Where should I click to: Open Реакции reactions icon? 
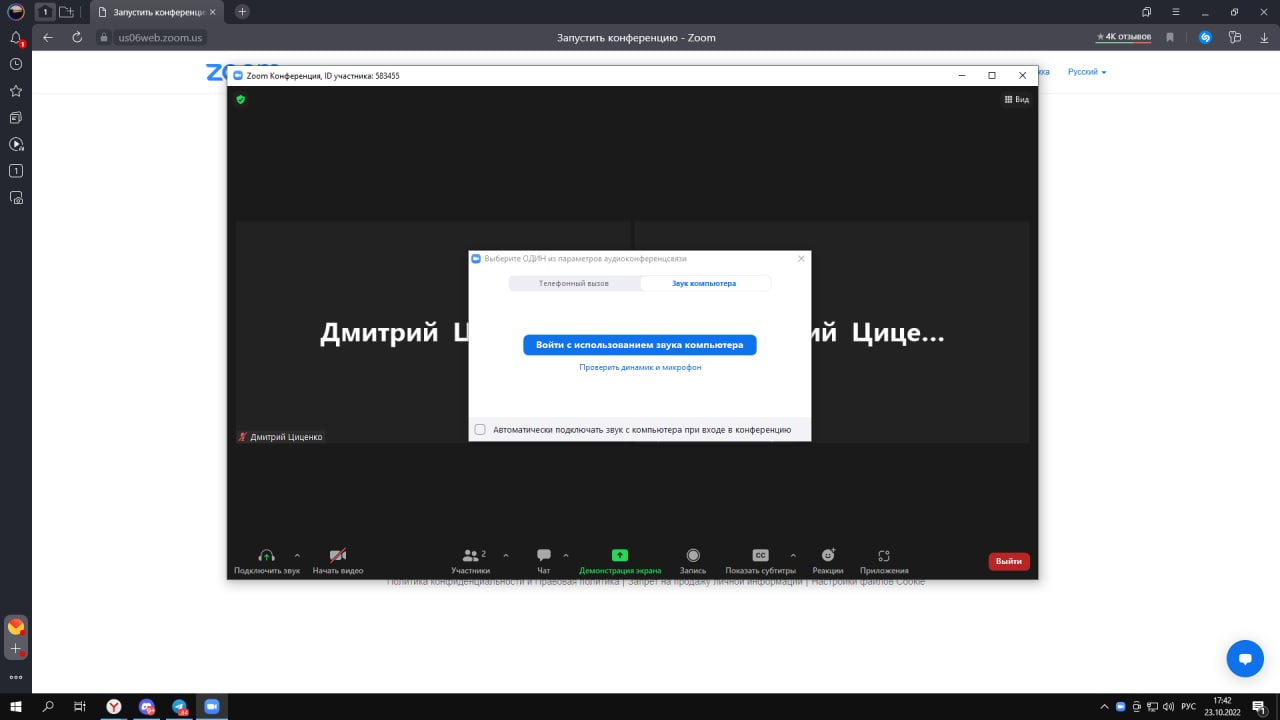tap(828, 555)
